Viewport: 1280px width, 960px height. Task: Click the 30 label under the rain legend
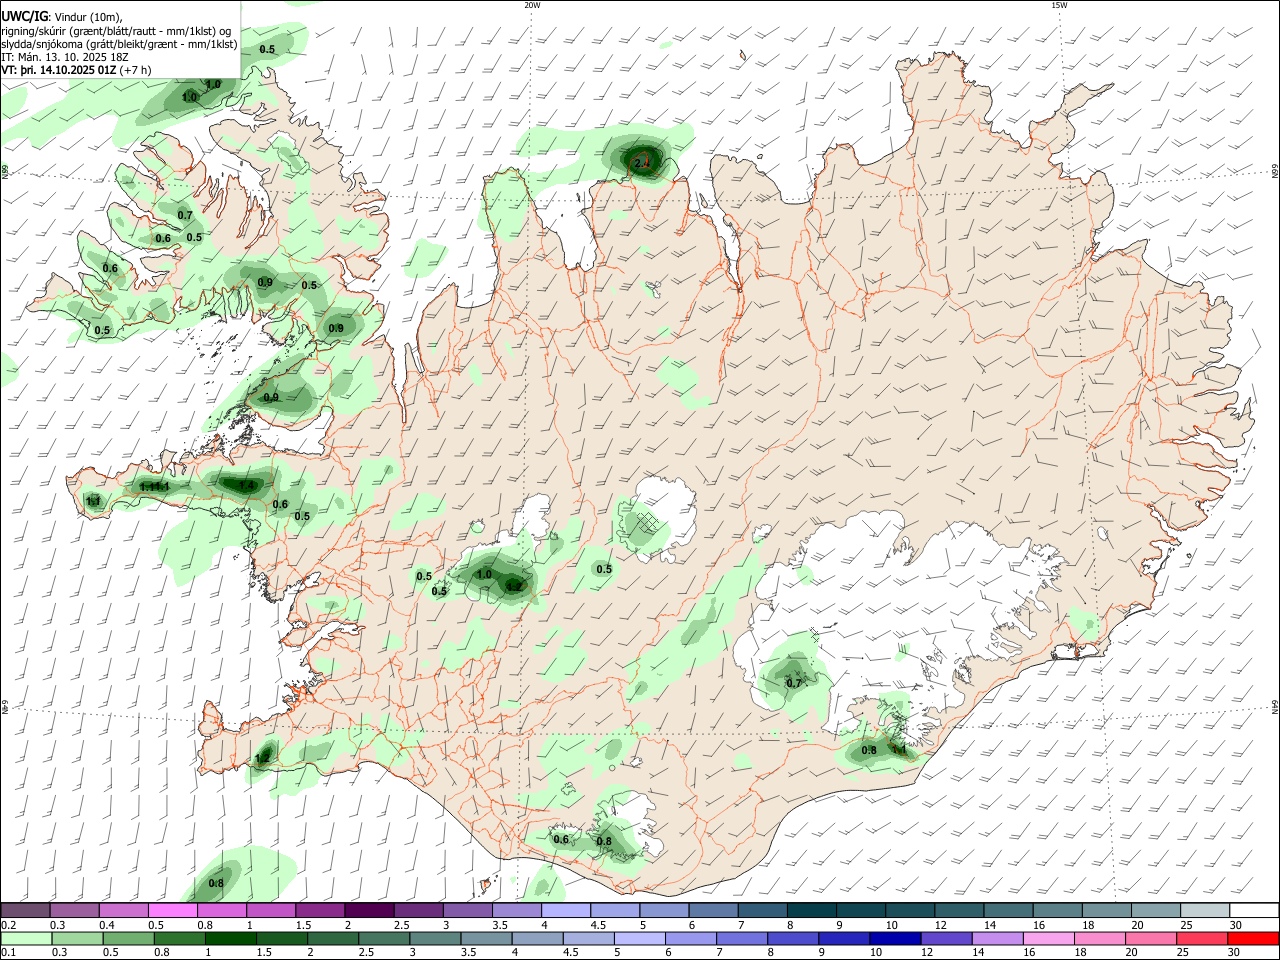click(1233, 952)
